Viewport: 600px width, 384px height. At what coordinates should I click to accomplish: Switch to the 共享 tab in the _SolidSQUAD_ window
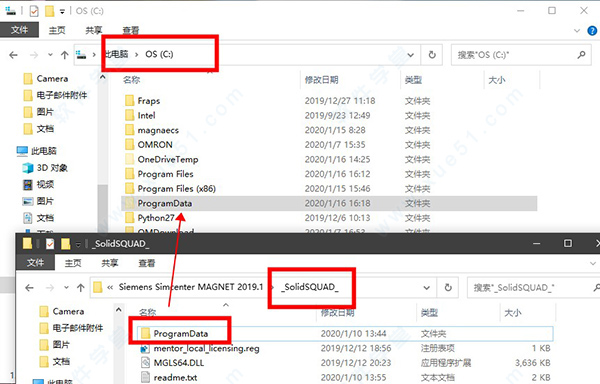coord(110,263)
